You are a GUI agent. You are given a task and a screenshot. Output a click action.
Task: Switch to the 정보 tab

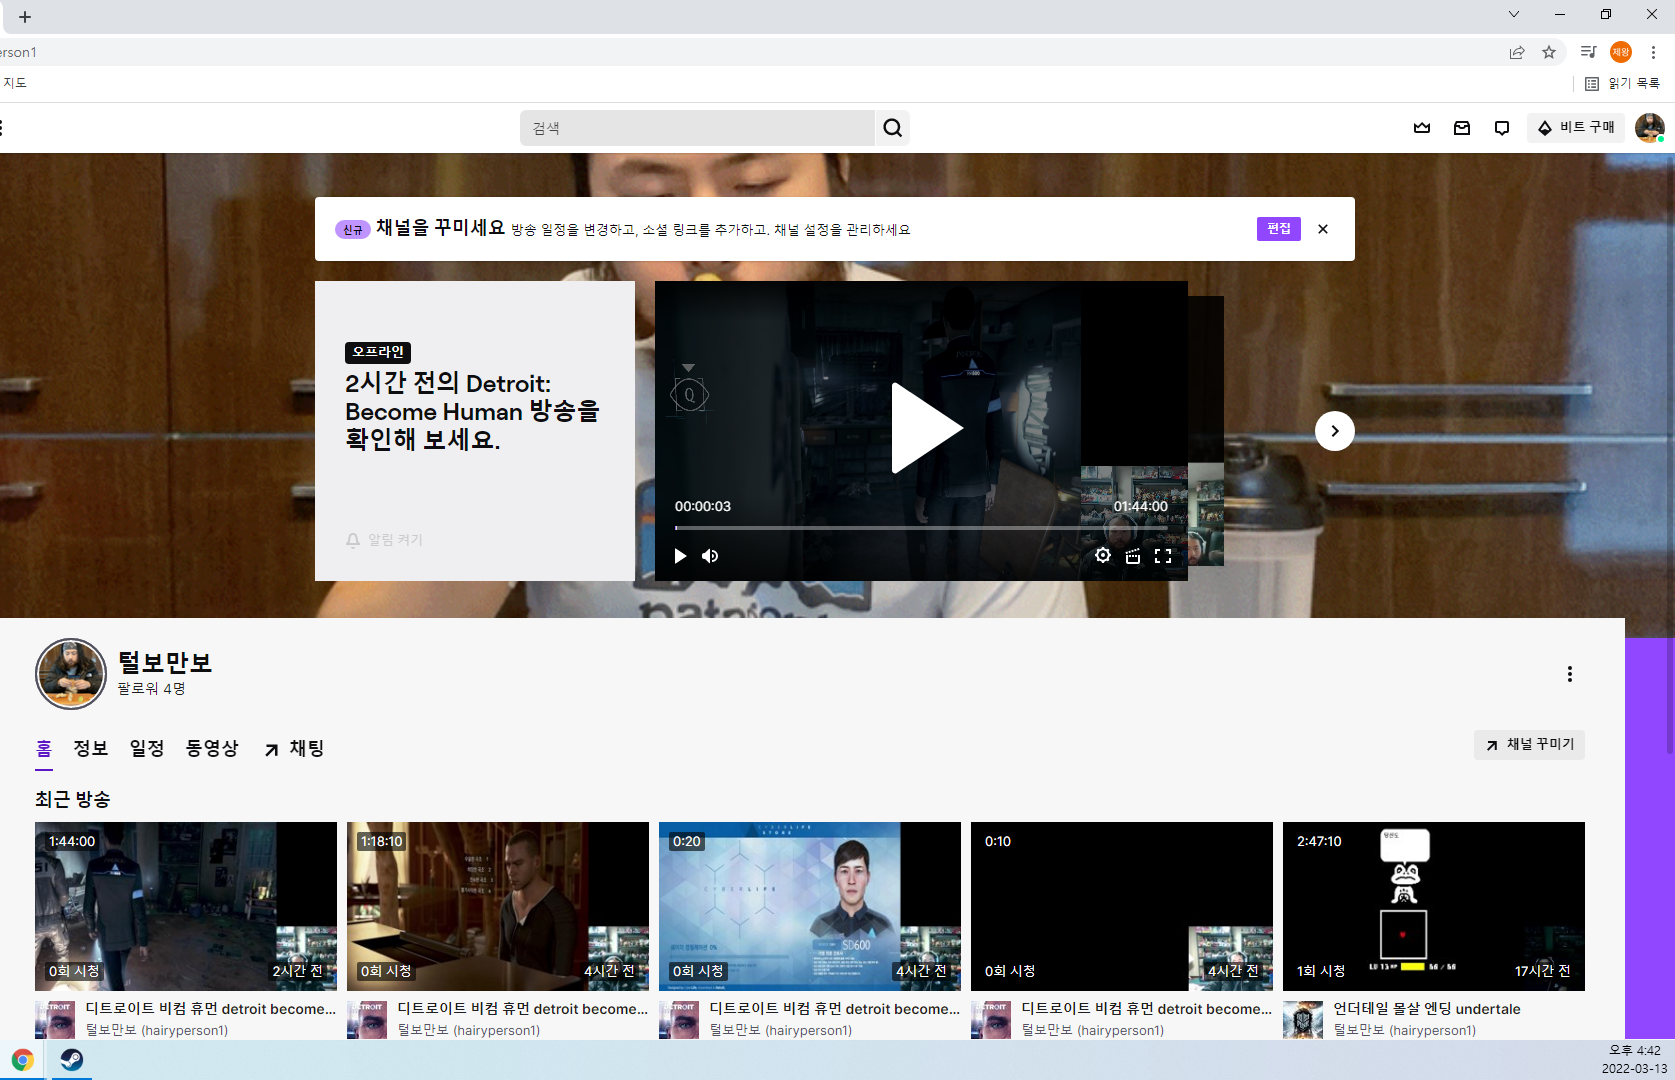click(91, 749)
